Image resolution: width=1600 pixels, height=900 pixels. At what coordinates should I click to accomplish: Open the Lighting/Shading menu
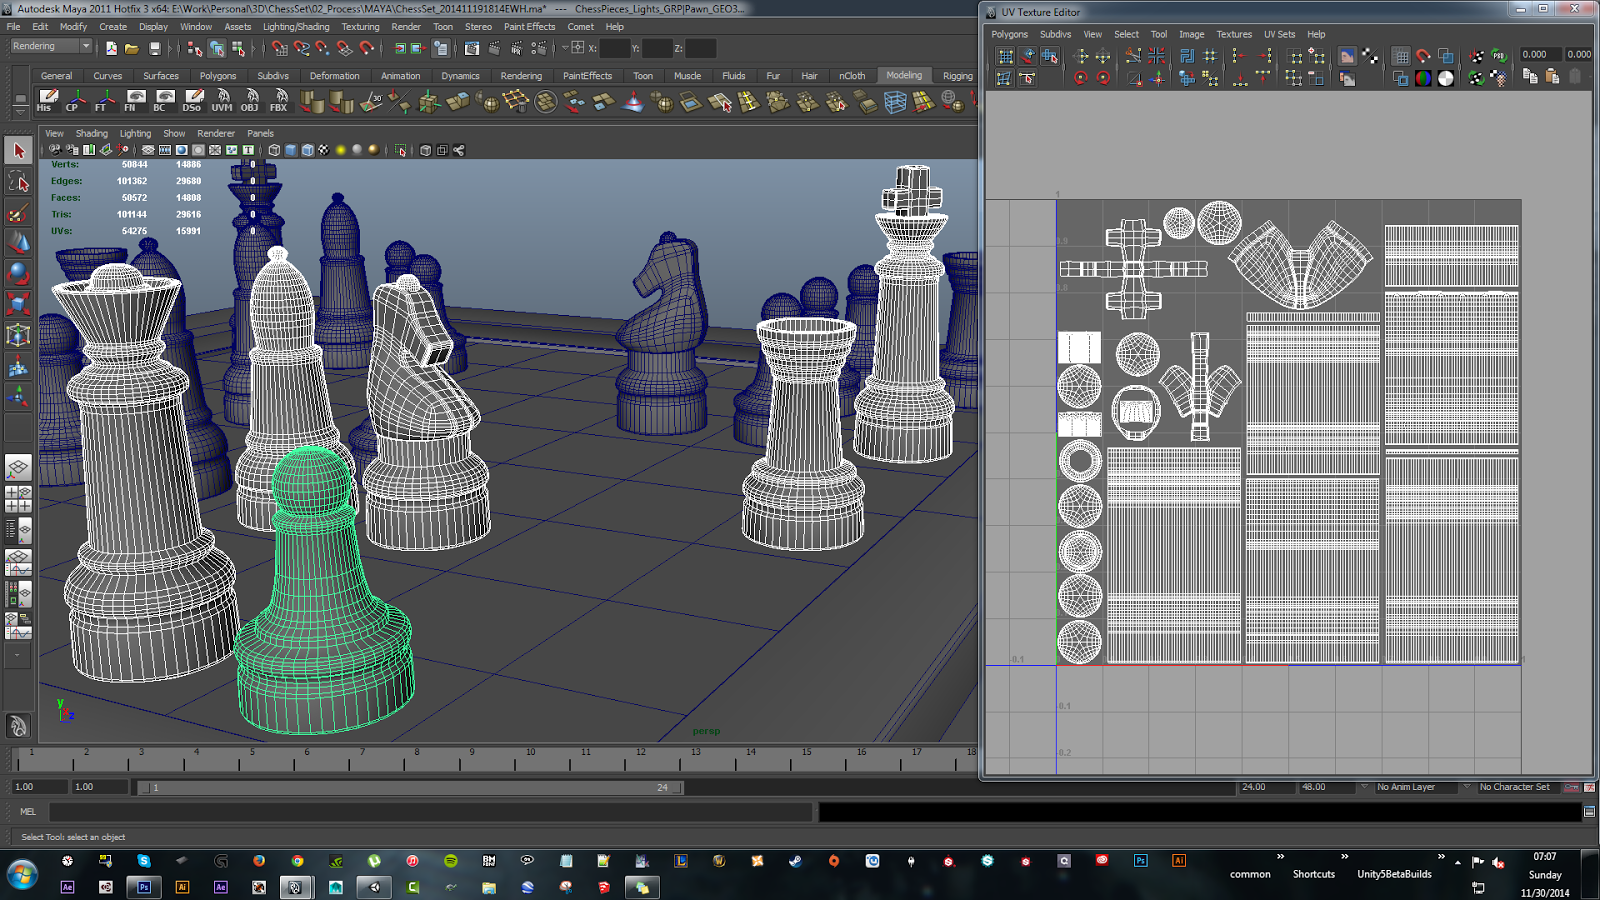tap(296, 27)
